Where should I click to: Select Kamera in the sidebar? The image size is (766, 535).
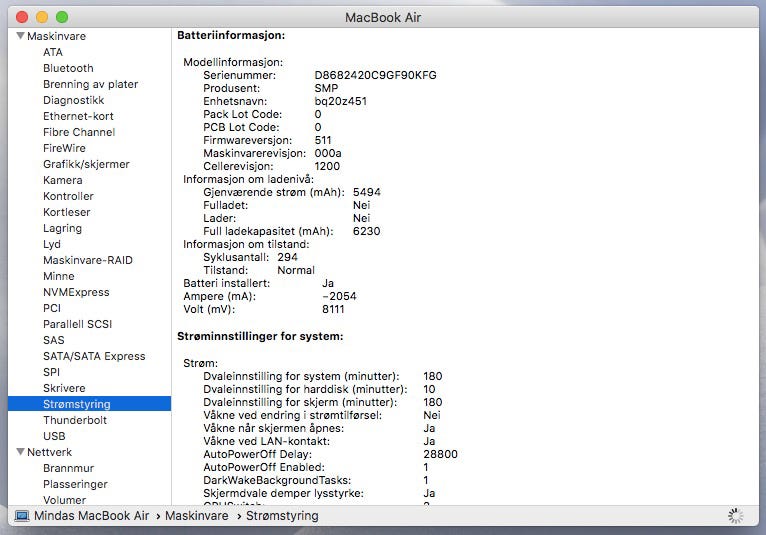[63, 180]
